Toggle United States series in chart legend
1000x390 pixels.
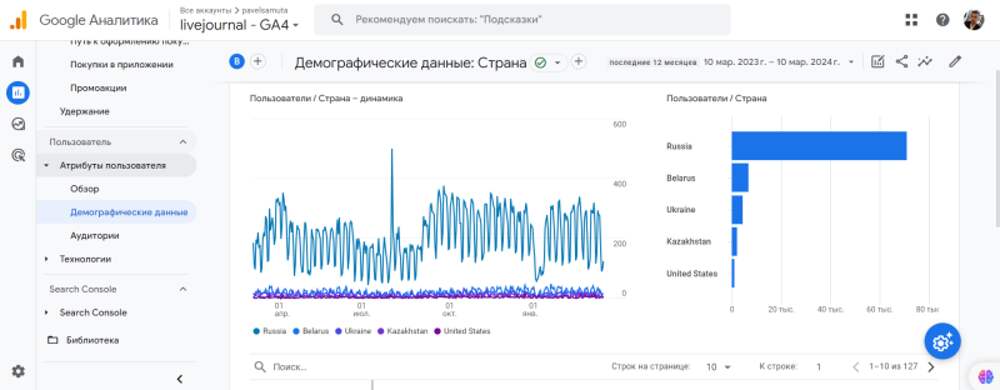point(462,331)
